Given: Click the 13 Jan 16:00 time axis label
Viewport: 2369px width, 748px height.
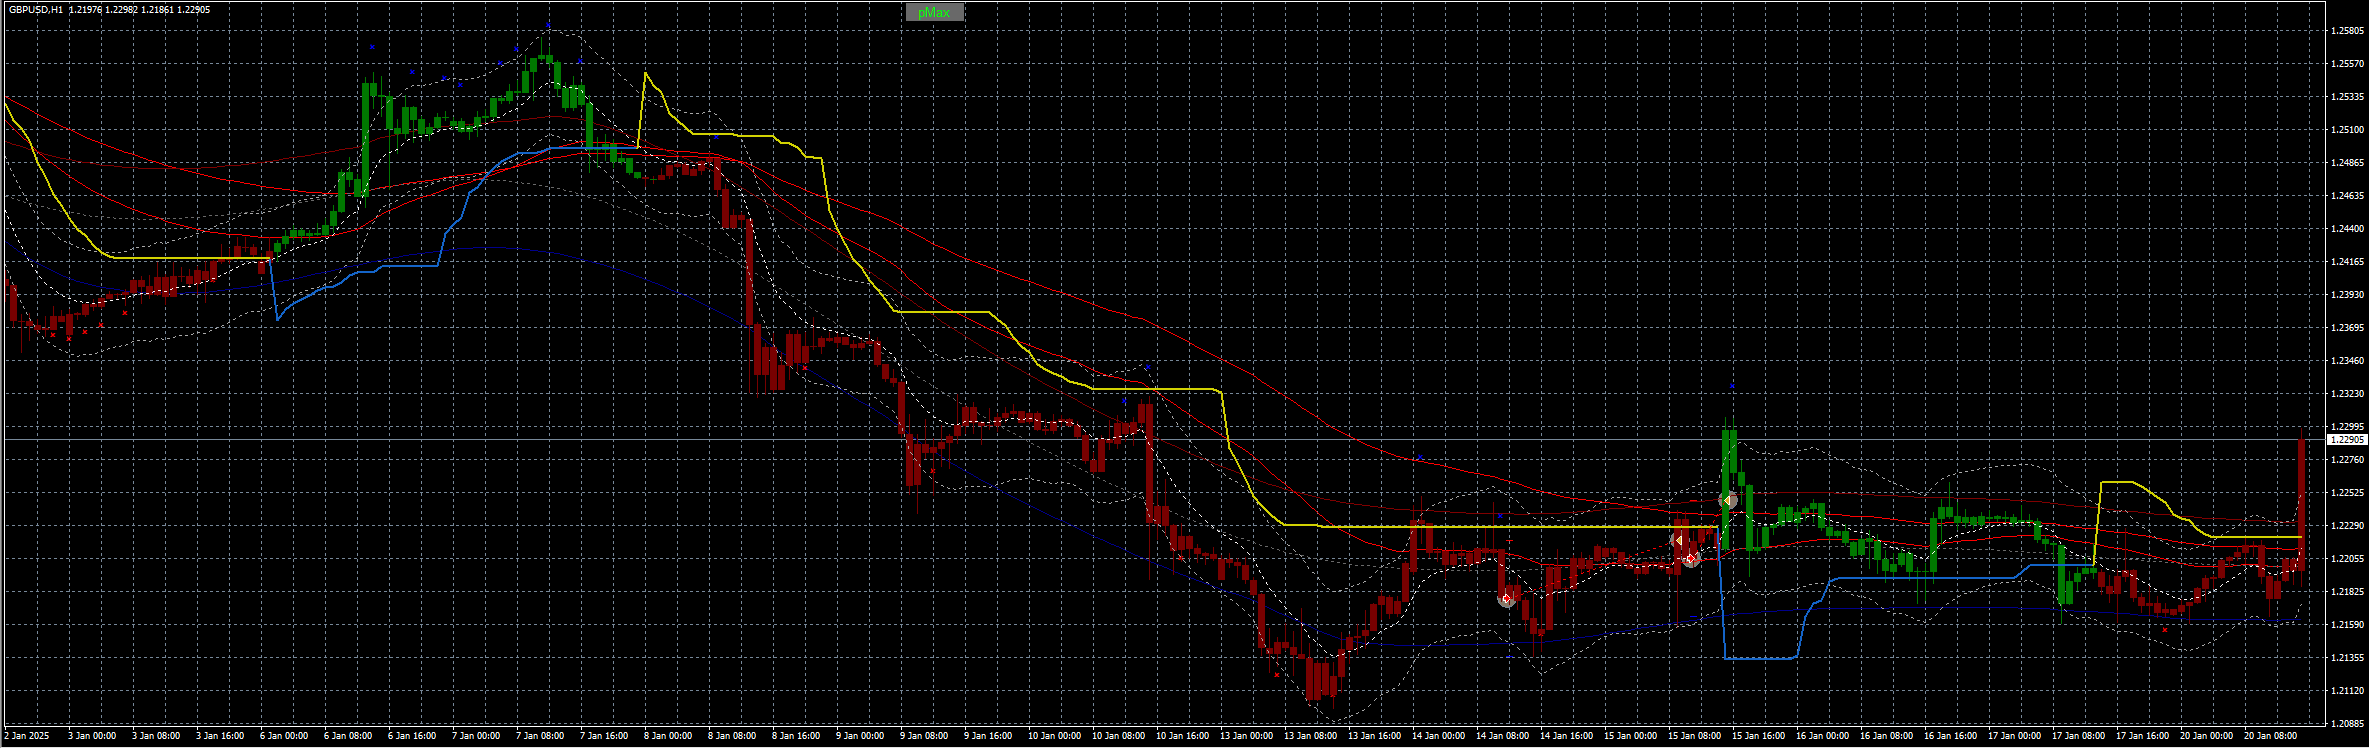Looking at the screenshot, I should pyautogui.click(x=1375, y=736).
